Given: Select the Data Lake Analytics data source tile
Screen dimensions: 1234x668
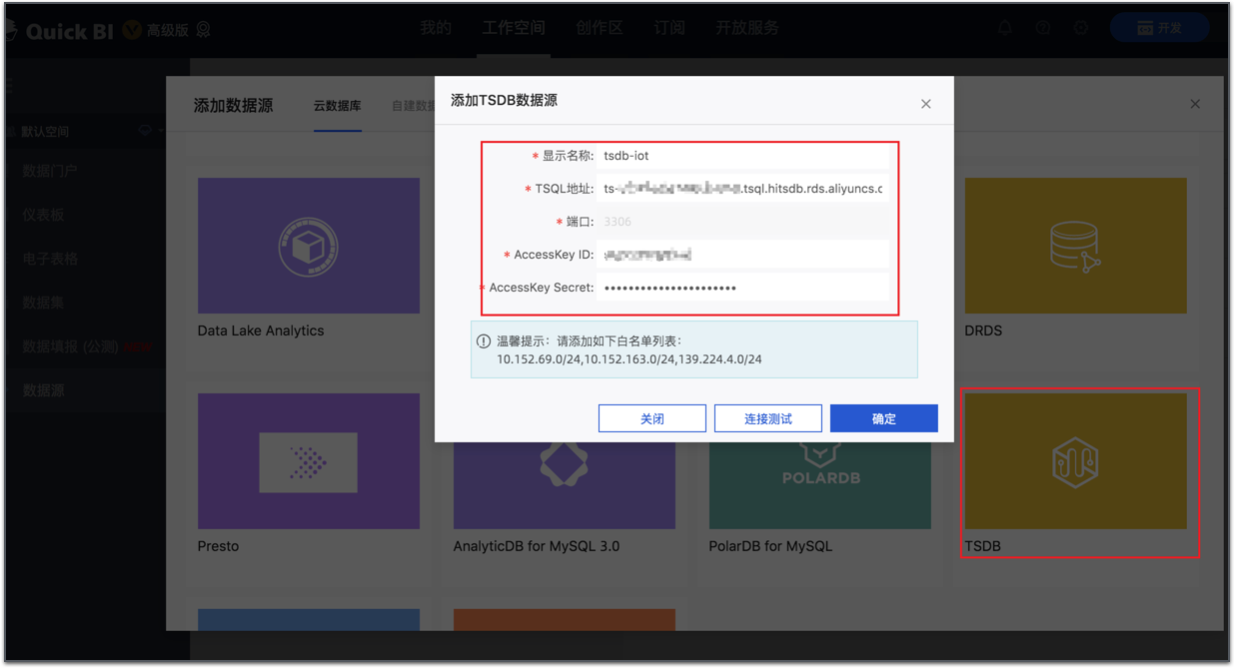Looking at the screenshot, I should 309,246.
